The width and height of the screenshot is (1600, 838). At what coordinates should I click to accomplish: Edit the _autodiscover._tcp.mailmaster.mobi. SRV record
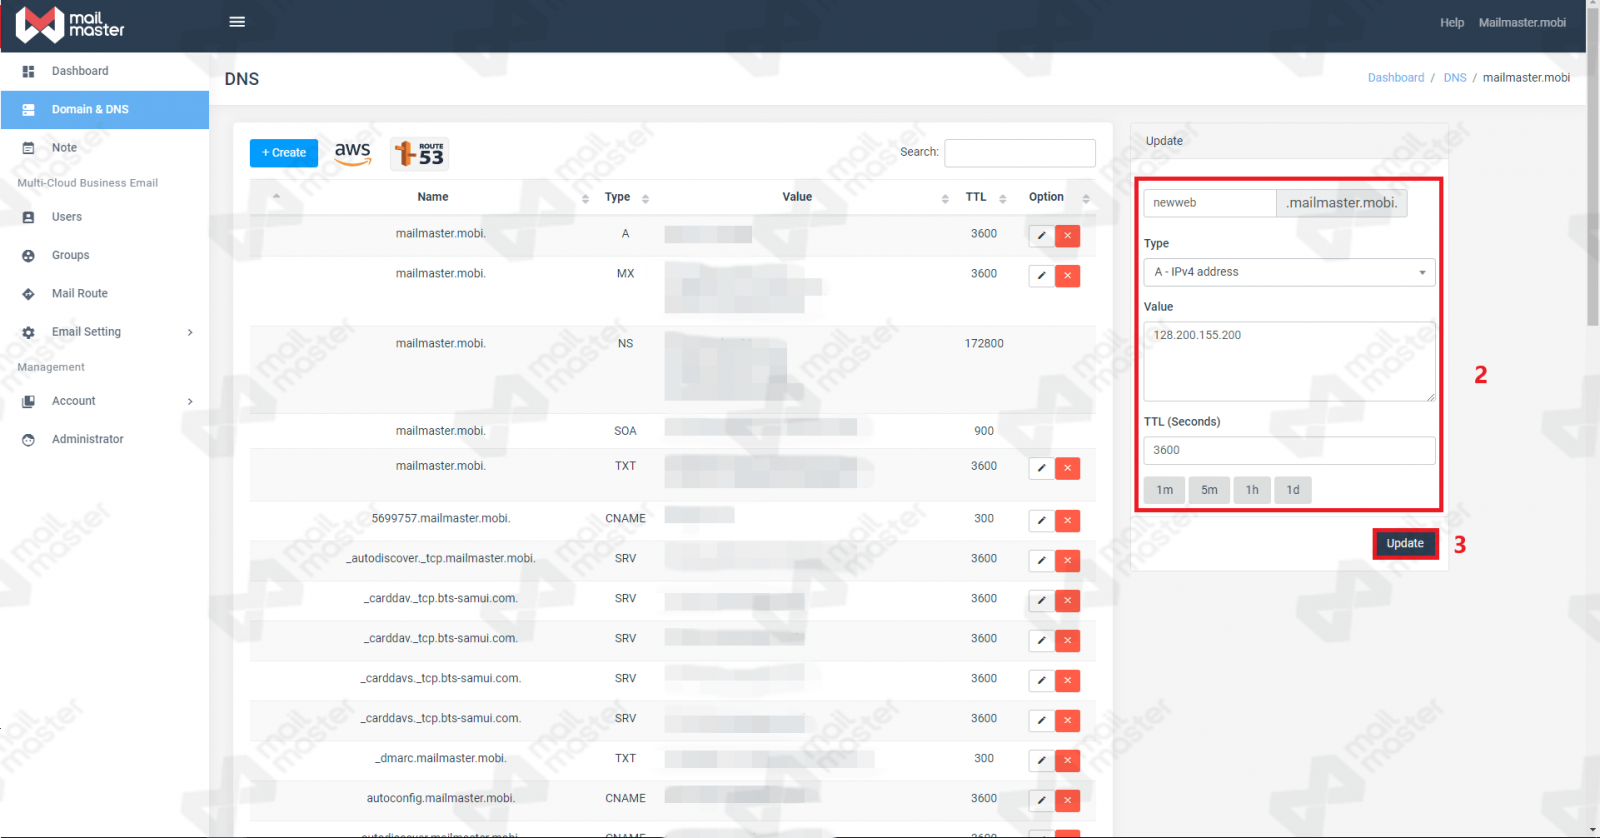(x=1041, y=561)
